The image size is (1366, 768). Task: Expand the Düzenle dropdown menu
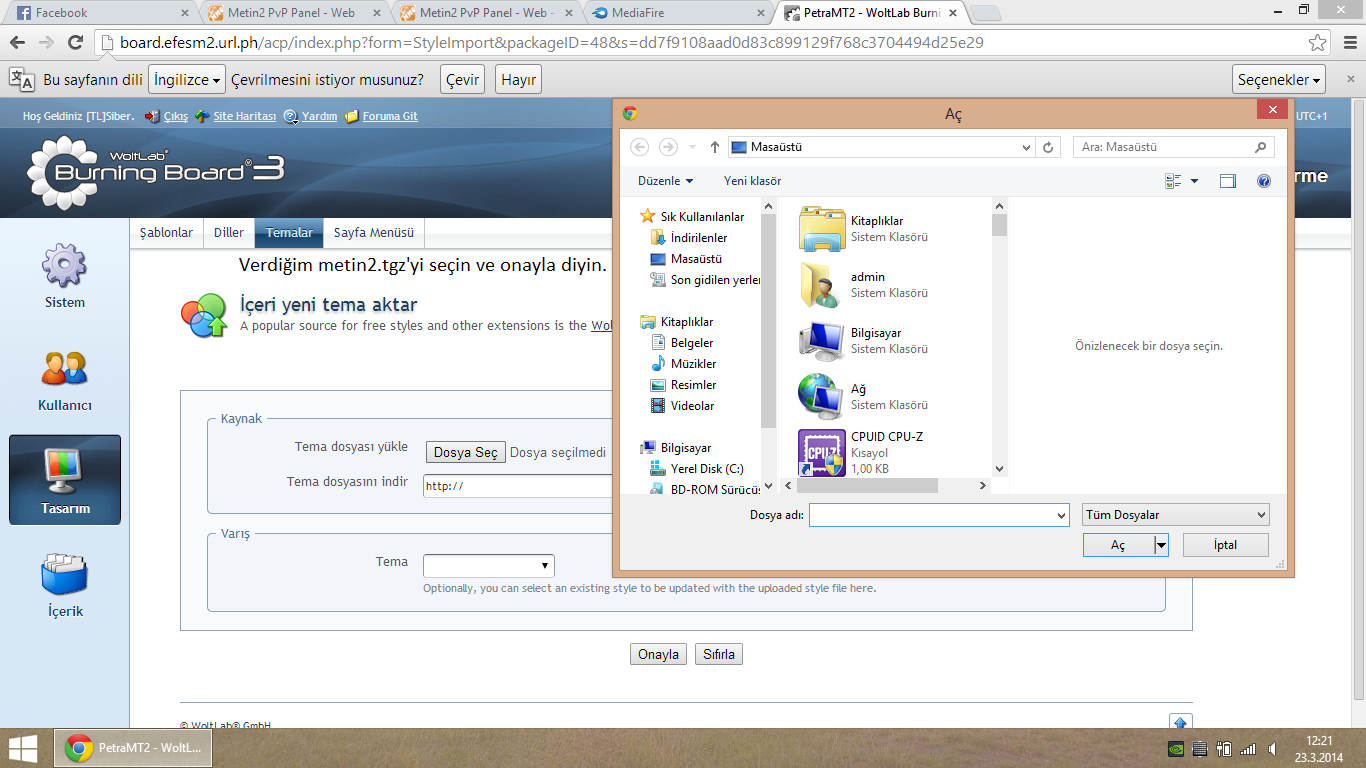(x=665, y=181)
